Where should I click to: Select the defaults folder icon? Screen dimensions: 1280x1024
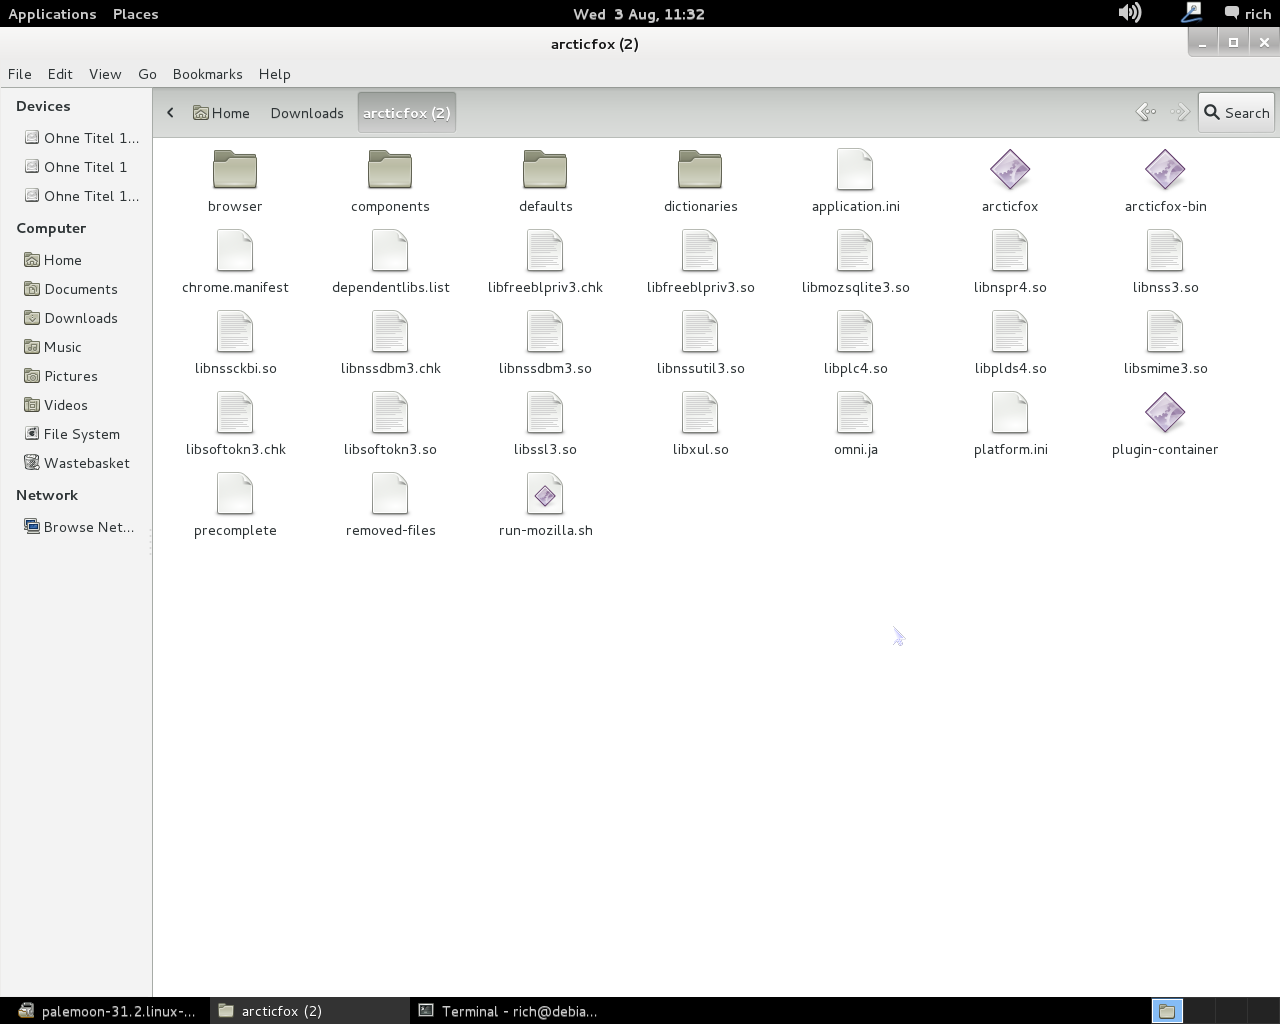545,170
